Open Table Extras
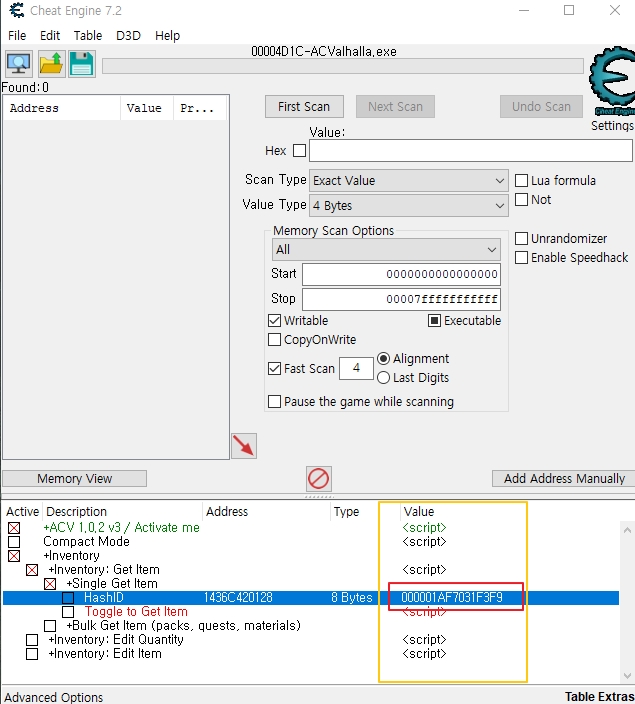 599,697
